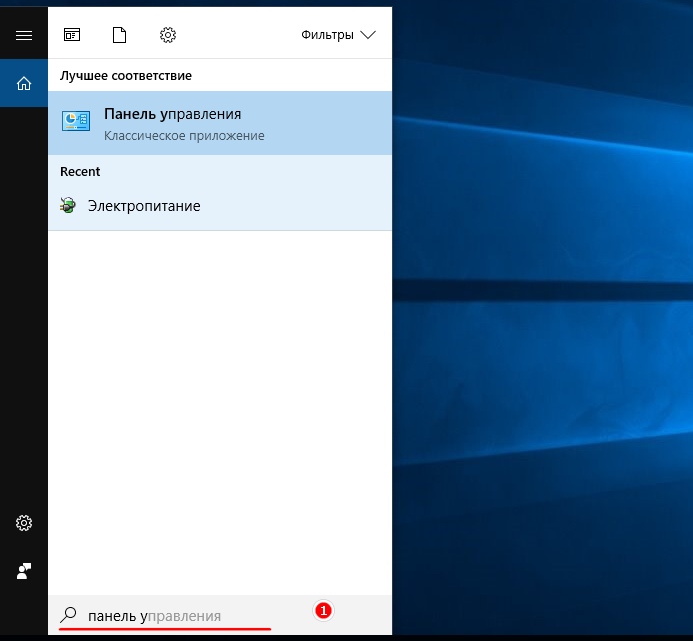The width and height of the screenshot is (693, 641).
Task: Go to the Home tab in the sidebar
Action: click(24, 83)
